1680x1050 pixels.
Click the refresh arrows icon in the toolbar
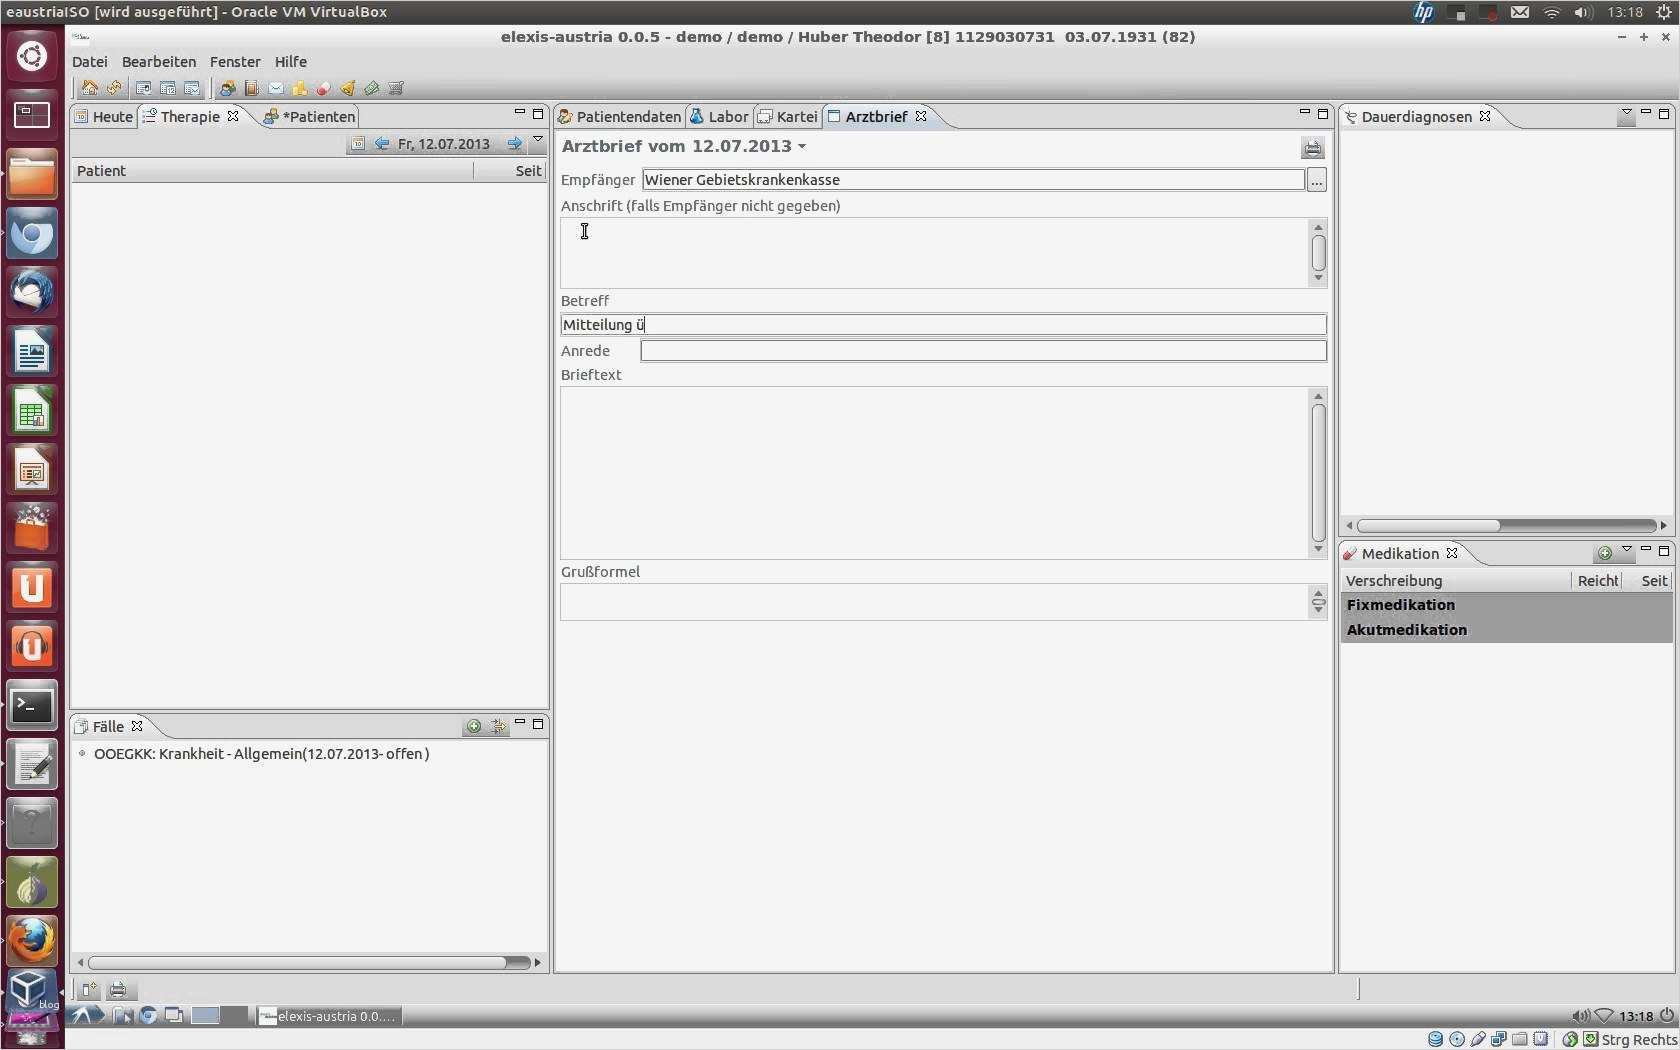[114, 88]
